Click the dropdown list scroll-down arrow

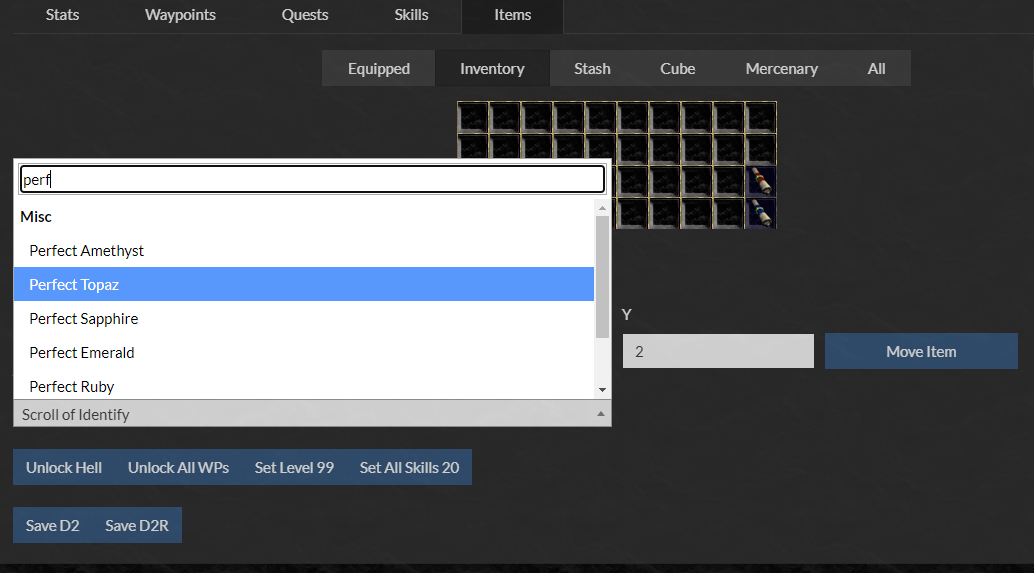click(602, 390)
